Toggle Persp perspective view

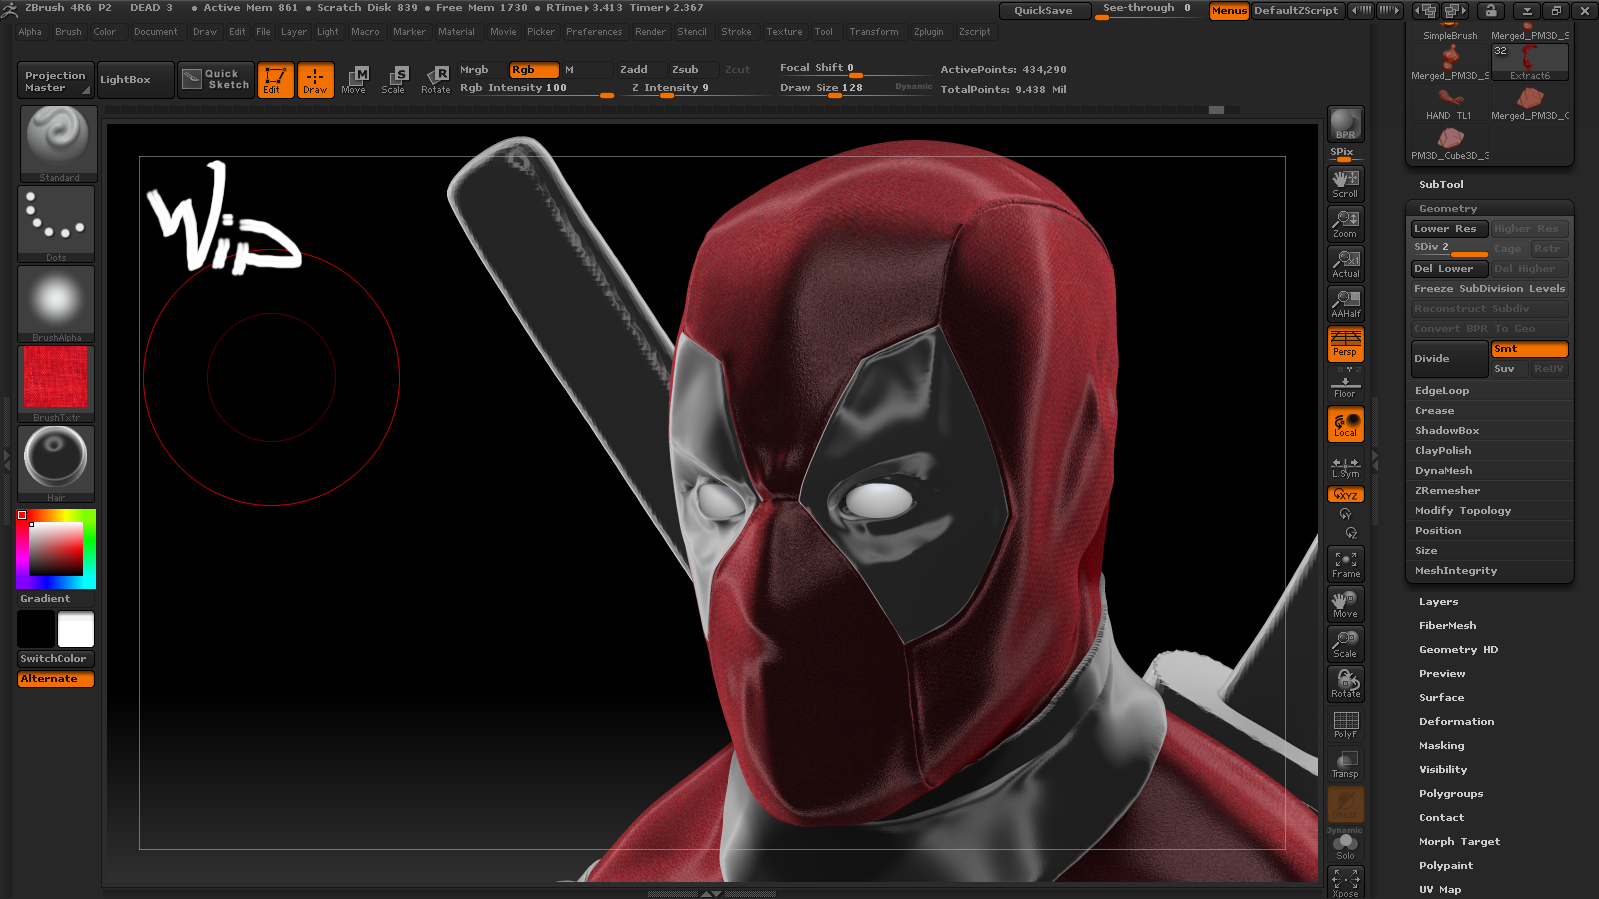point(1346,344)
